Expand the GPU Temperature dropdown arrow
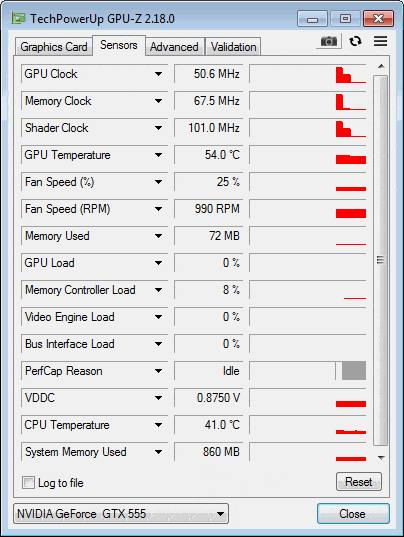 tap(158, 155)
